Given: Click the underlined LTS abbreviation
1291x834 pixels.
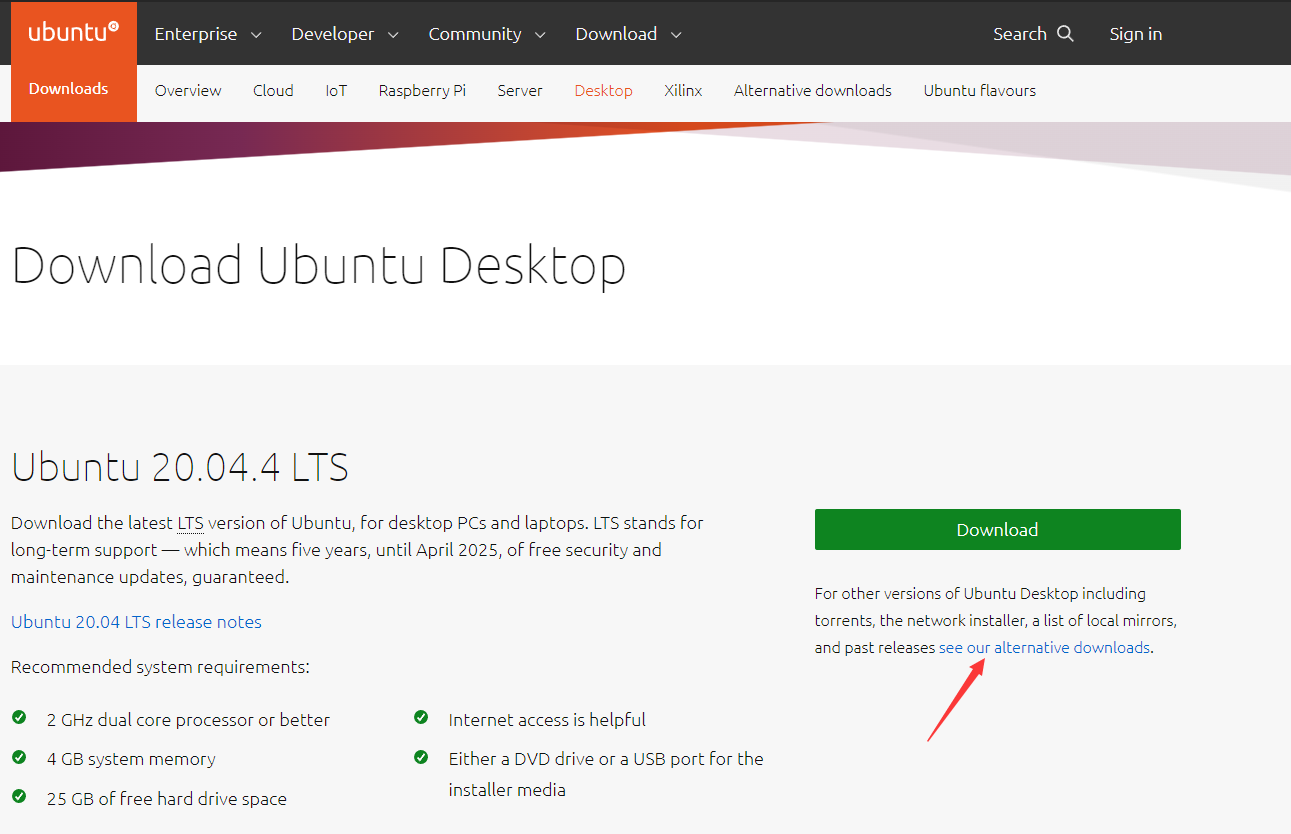Looking at the screenshot, I should tap(190, 523).
